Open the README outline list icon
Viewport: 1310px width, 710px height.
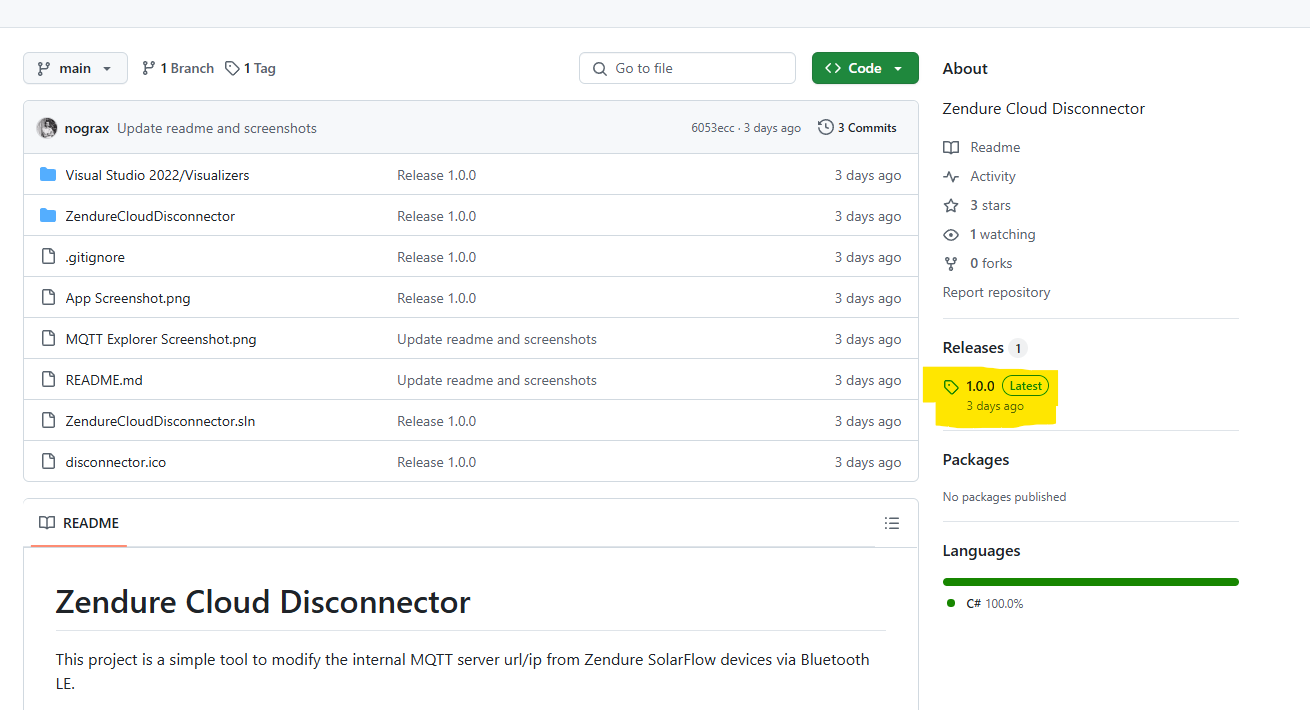(892, 523)
